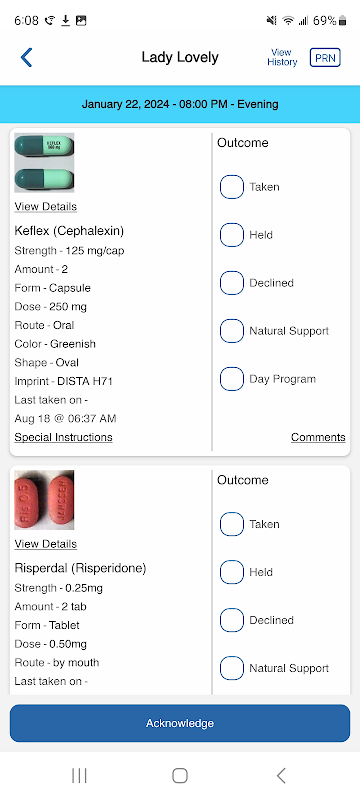Open Comments for Keflex
The height and width of the screenshot is (800, 360).
point(318,437)
